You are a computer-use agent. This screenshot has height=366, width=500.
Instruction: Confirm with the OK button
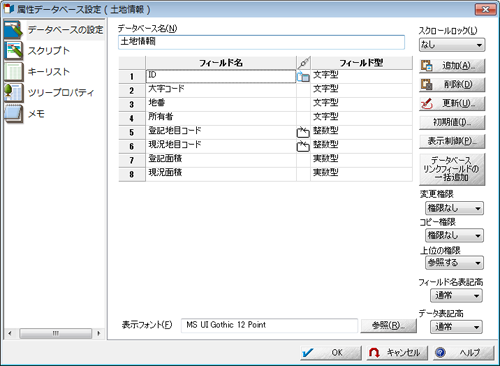[330, 353]
